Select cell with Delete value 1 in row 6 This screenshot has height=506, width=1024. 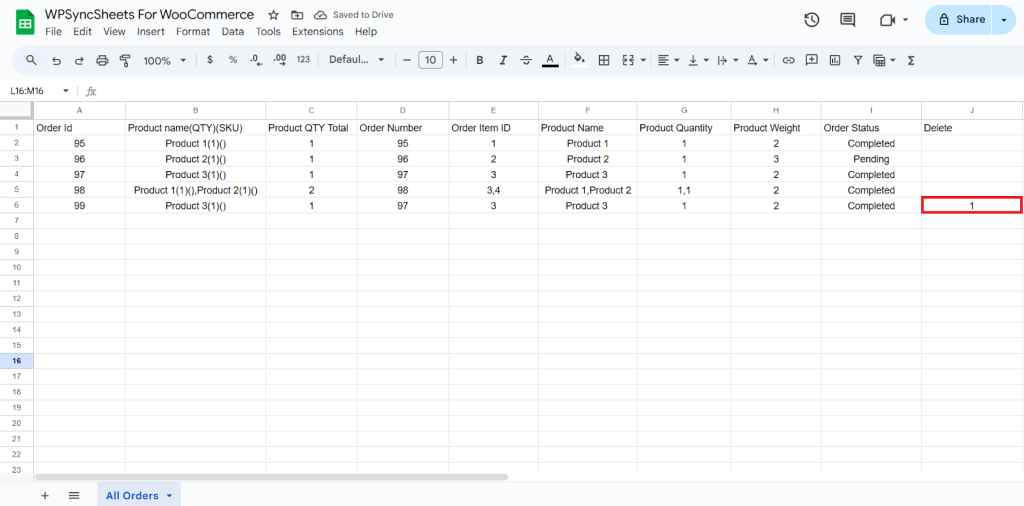[972, 206]
